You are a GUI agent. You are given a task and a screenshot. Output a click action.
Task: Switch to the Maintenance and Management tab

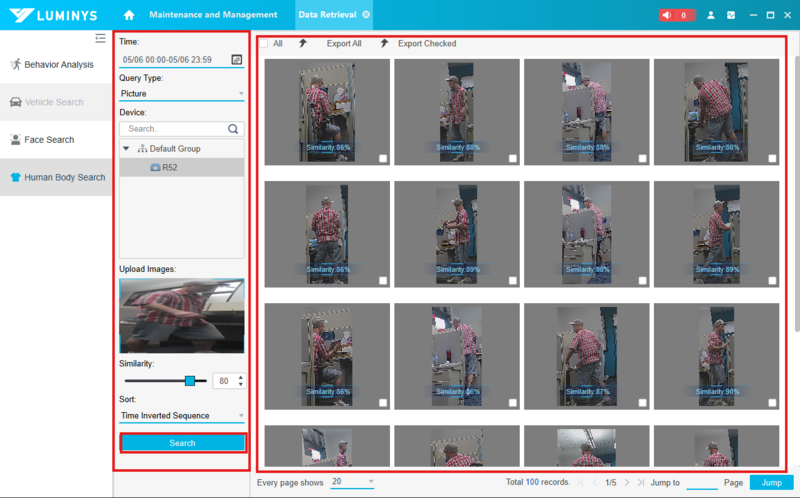(x=213, y=15)
